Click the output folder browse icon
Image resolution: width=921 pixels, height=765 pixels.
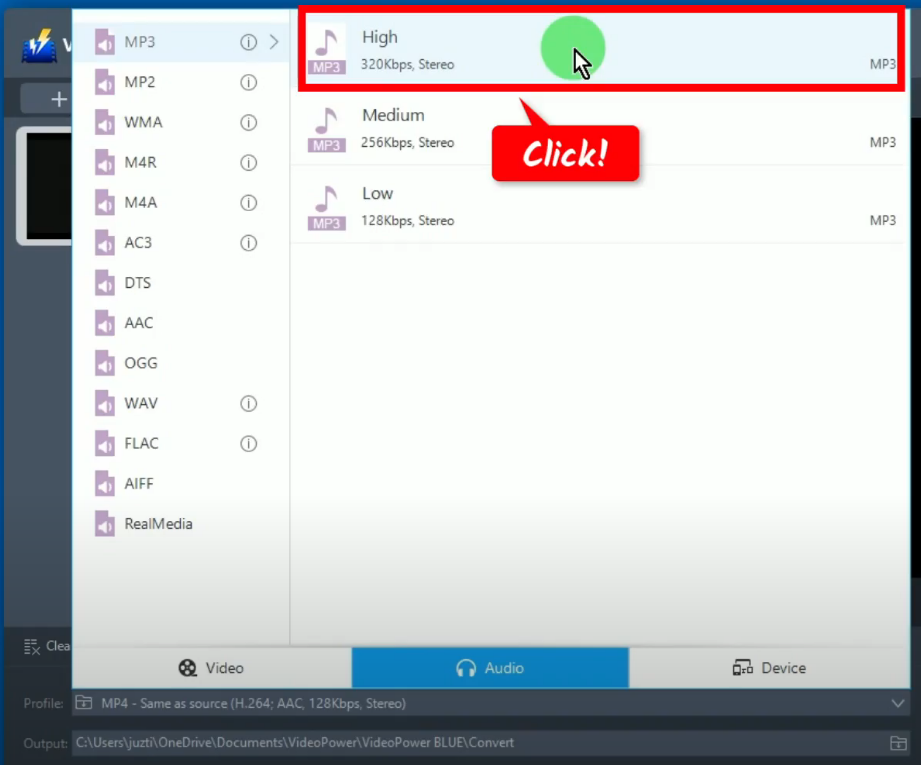[897, 742]
